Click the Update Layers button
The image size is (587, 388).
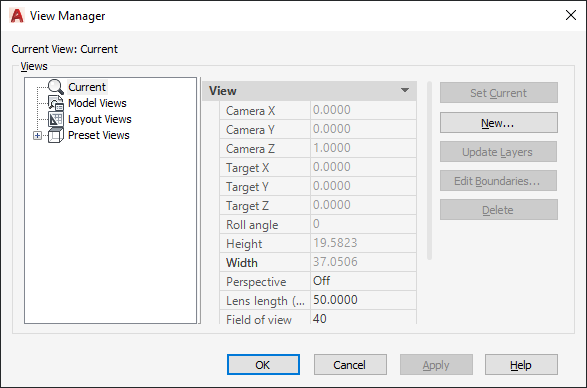click(498, 152)
